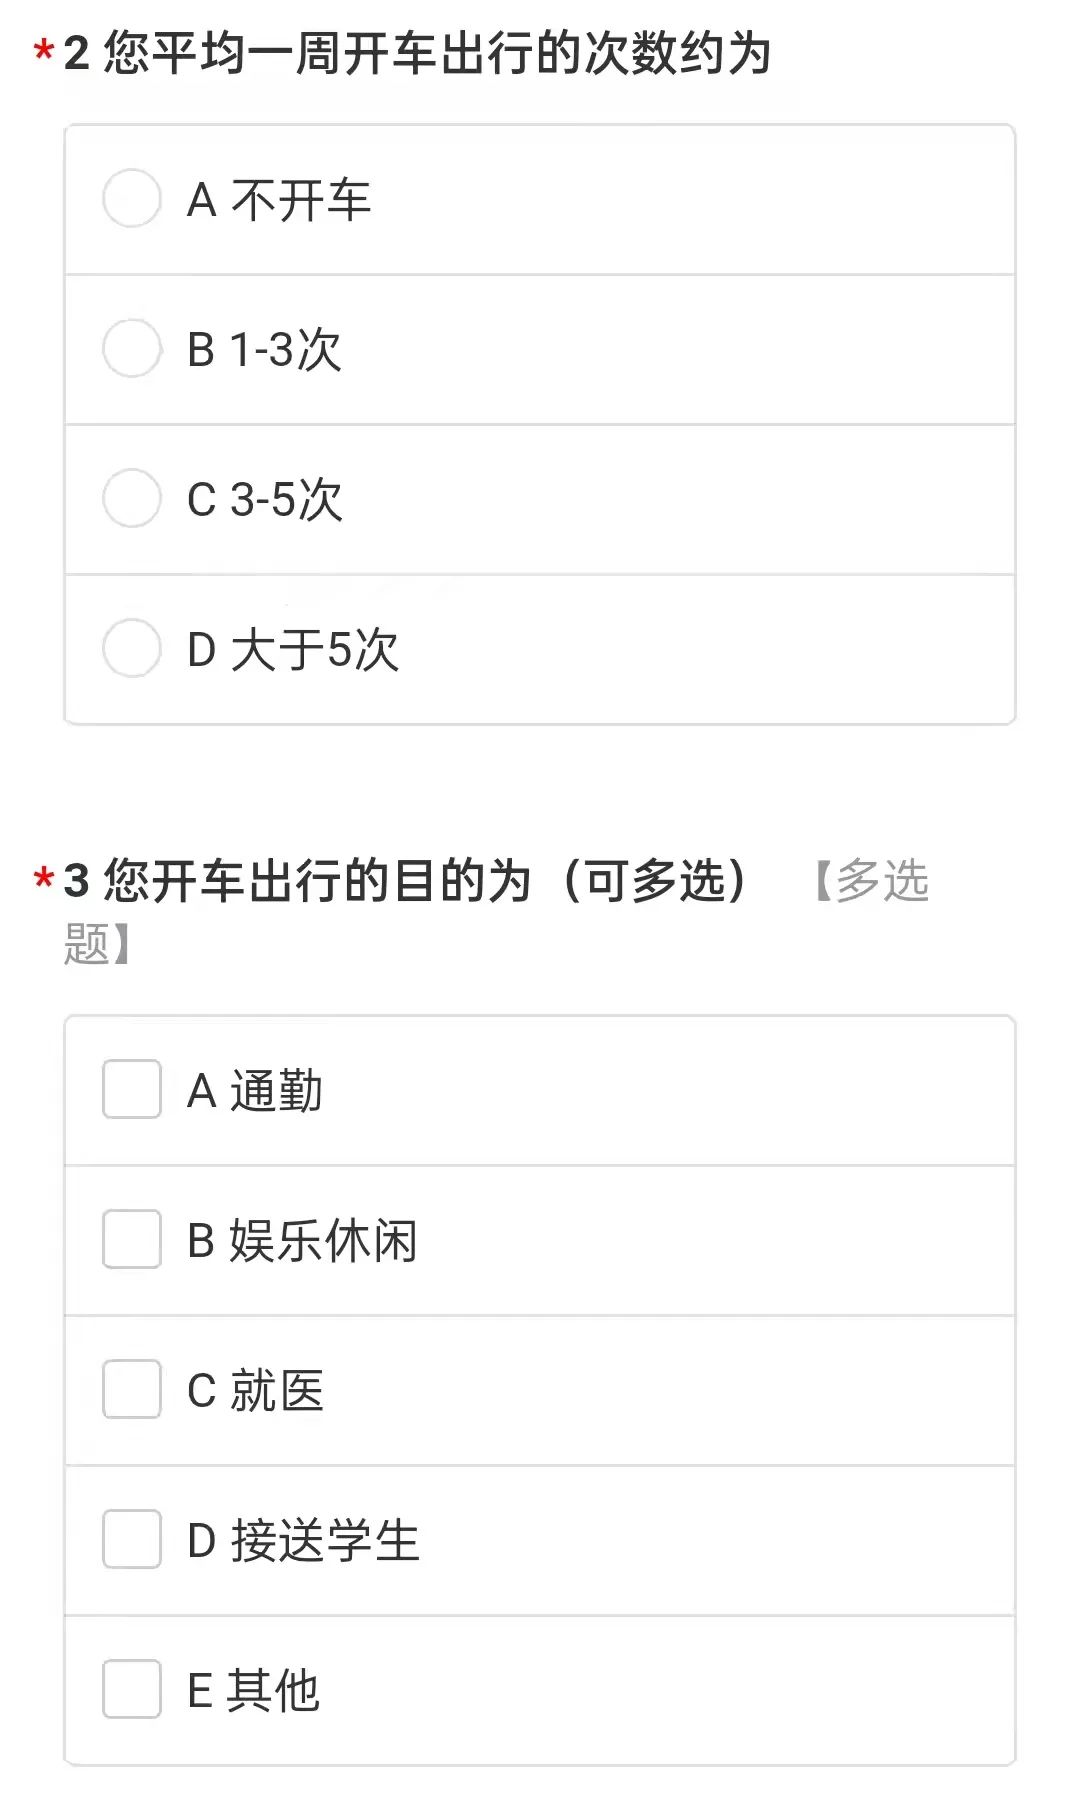
Task: Click the '1-3次' option label text
Action: 286,350
